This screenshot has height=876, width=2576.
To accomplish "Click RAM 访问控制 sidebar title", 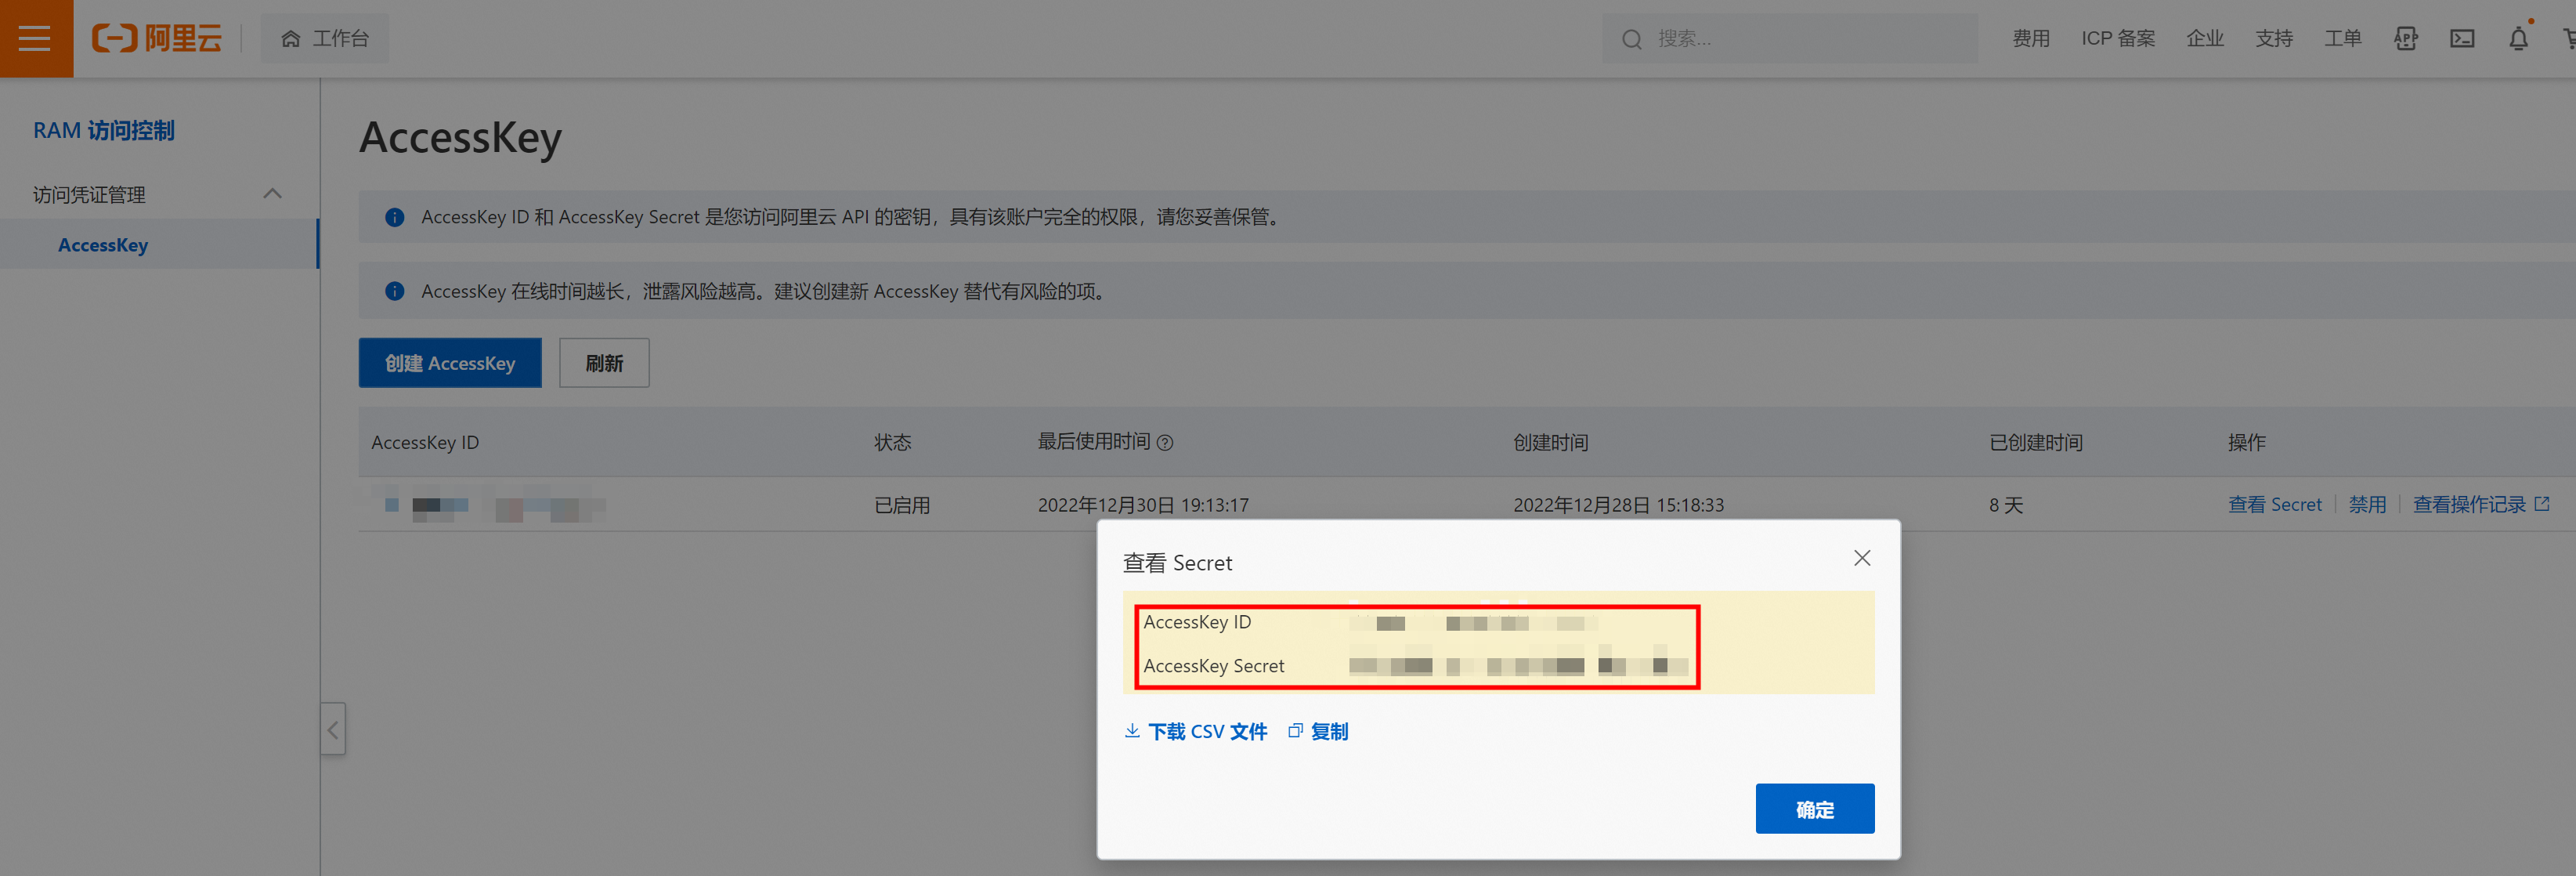I will [x=103, y=130].
